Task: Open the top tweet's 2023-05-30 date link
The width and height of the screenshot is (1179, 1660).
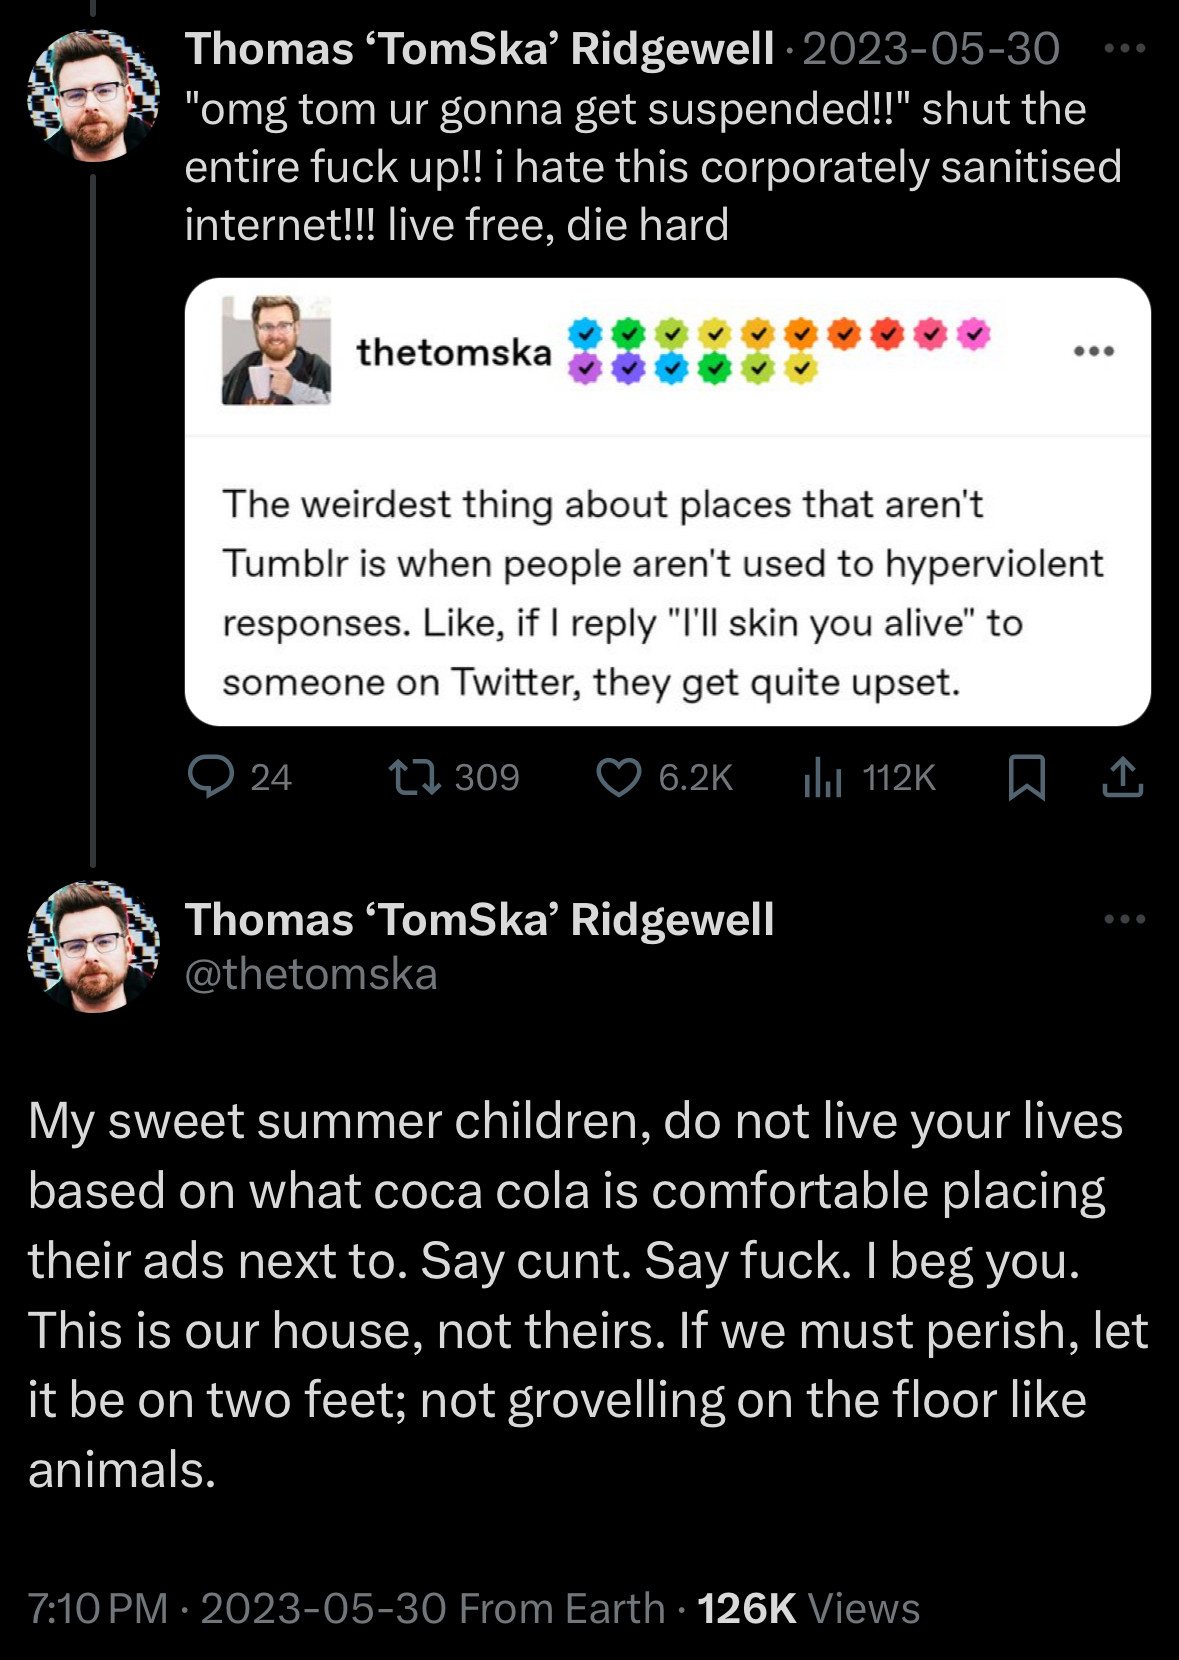Action: [930, 49]
